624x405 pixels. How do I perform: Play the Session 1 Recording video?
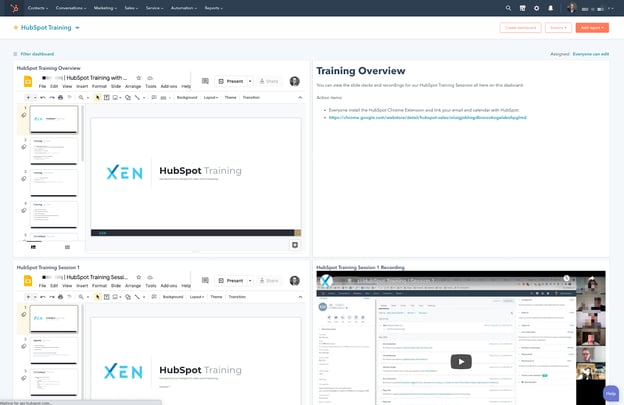pyautogui.click(x=461, y=362)
